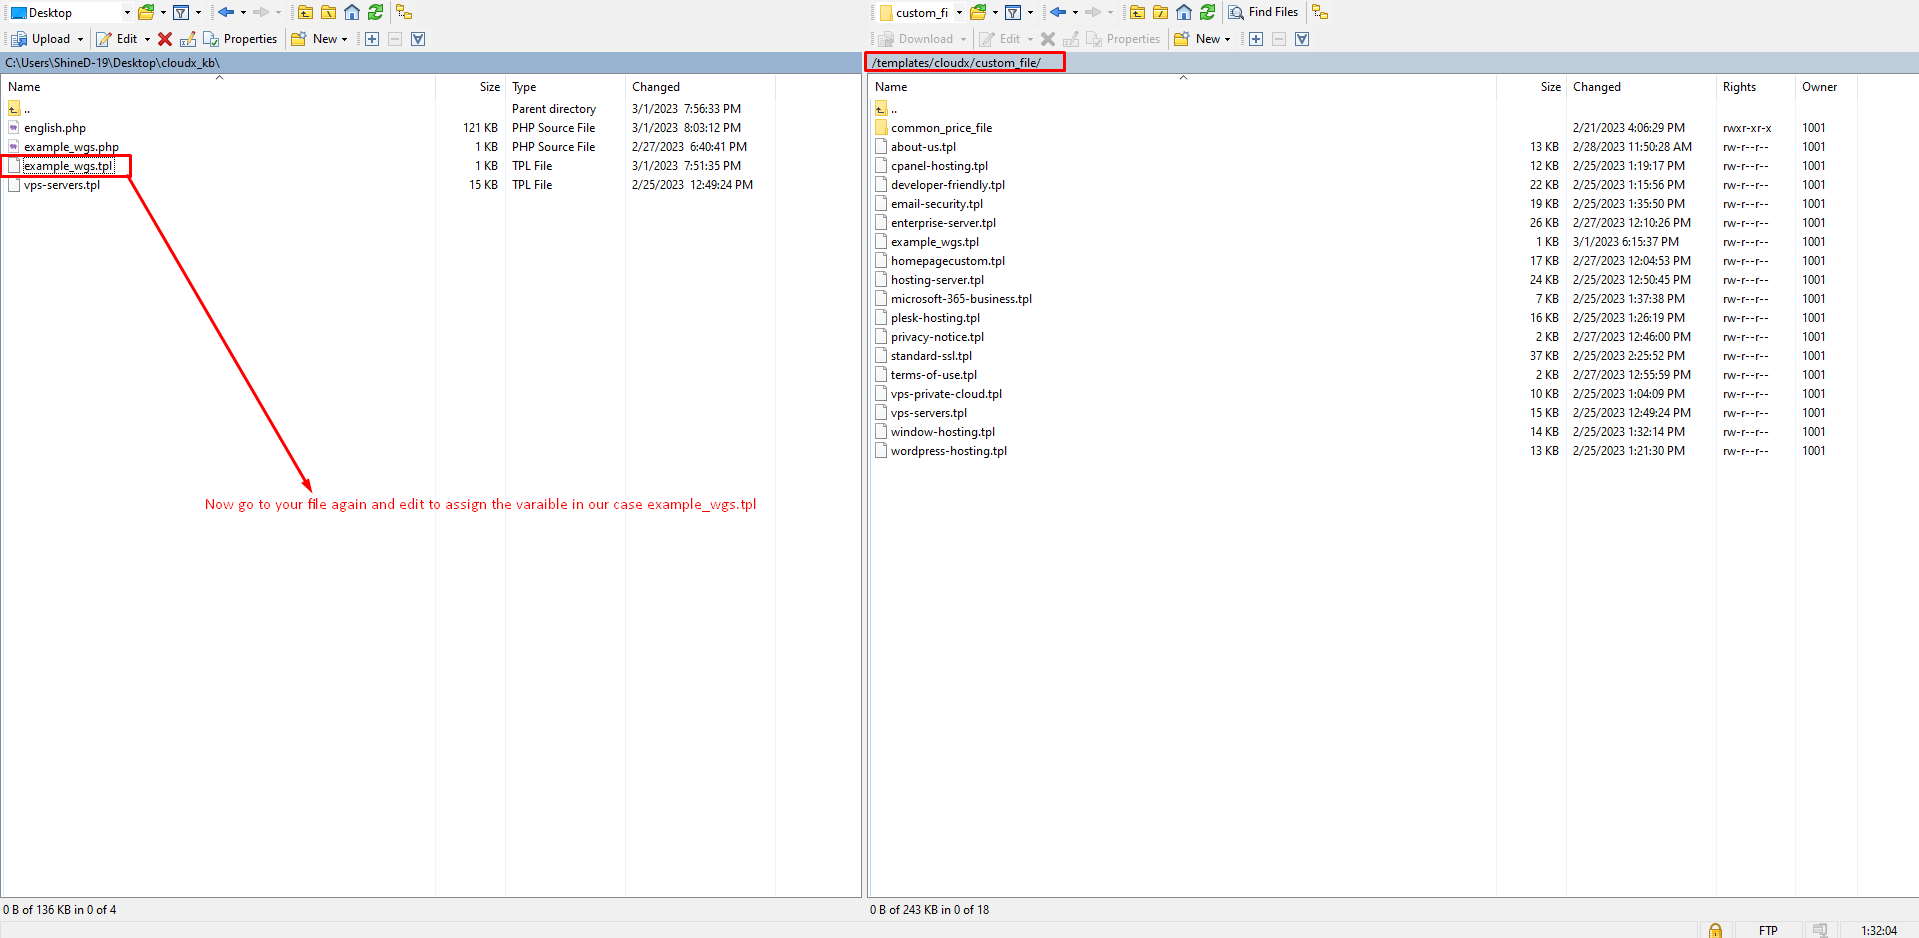Click Edit in the local toolbar
The height and width of the screenshot is (938, 1919).
[118, 39]
